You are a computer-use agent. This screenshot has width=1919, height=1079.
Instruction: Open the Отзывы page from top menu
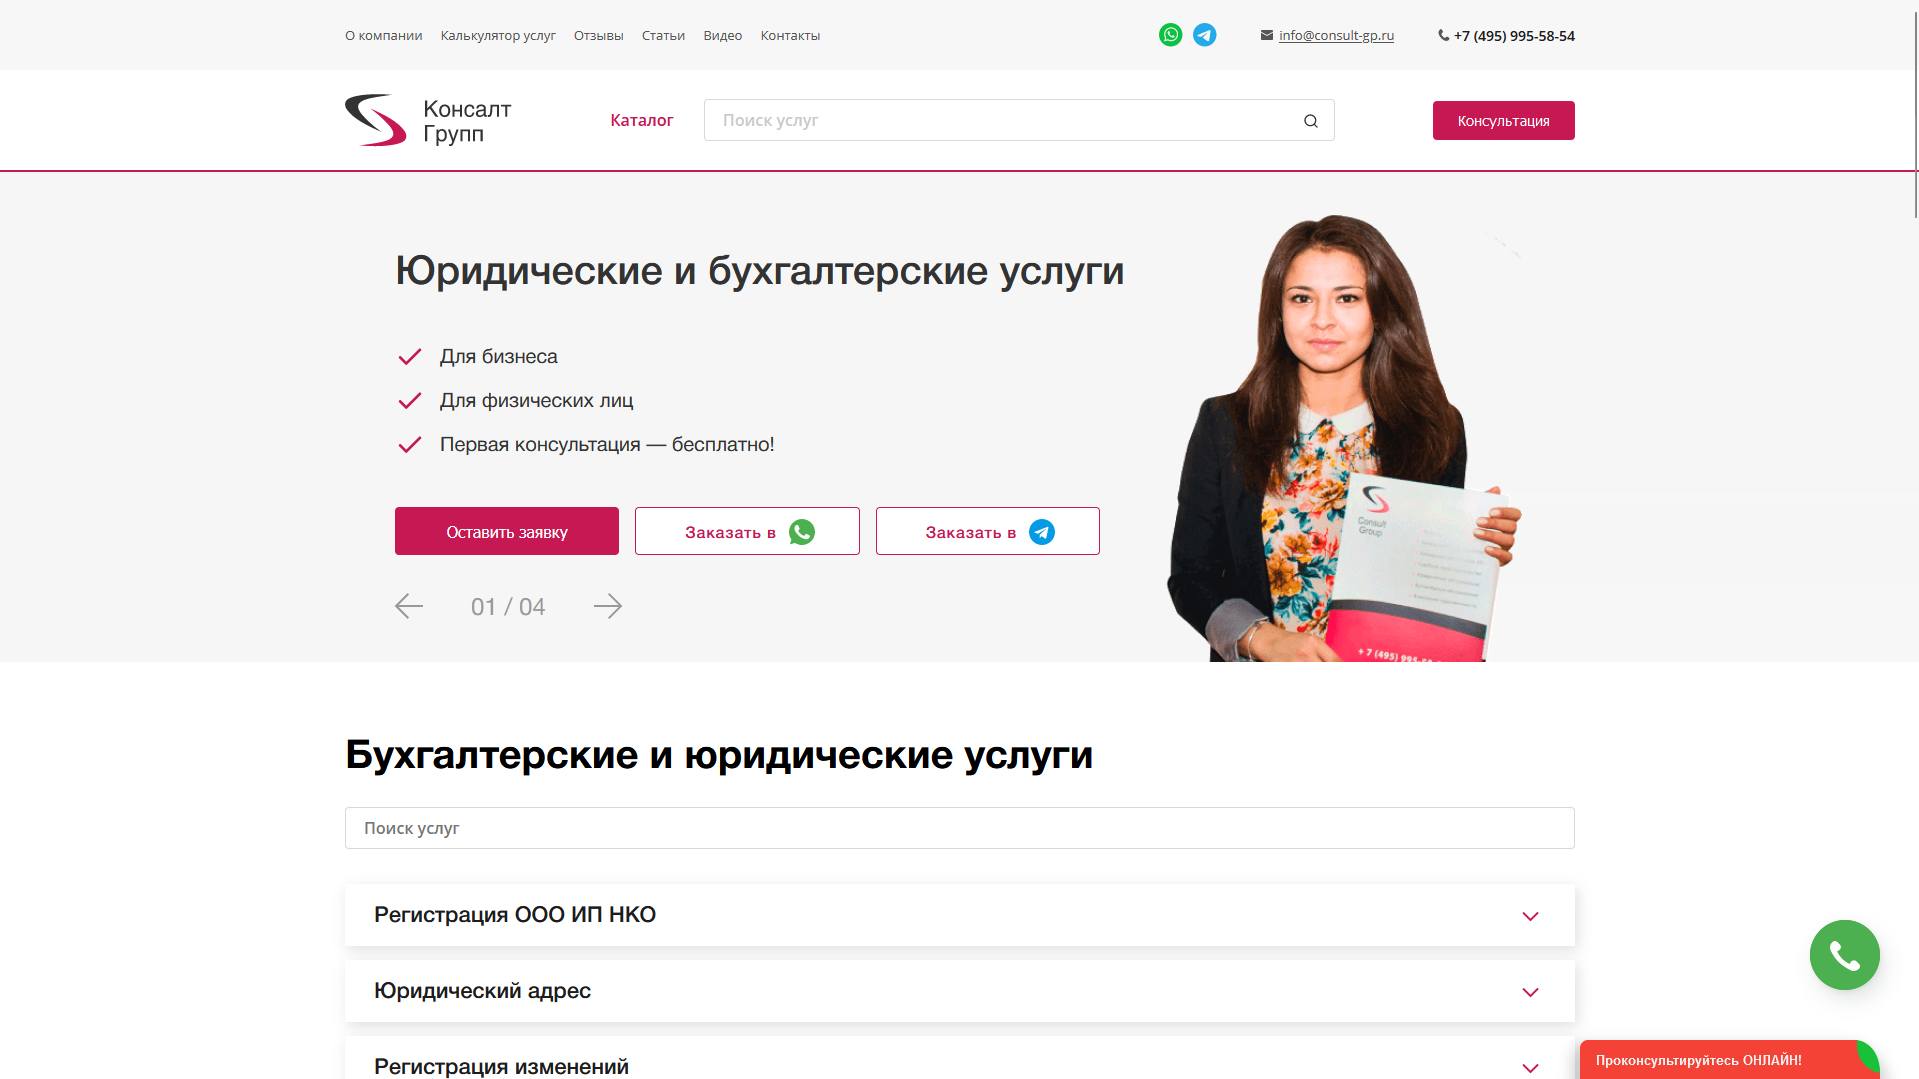click(598, 36)
